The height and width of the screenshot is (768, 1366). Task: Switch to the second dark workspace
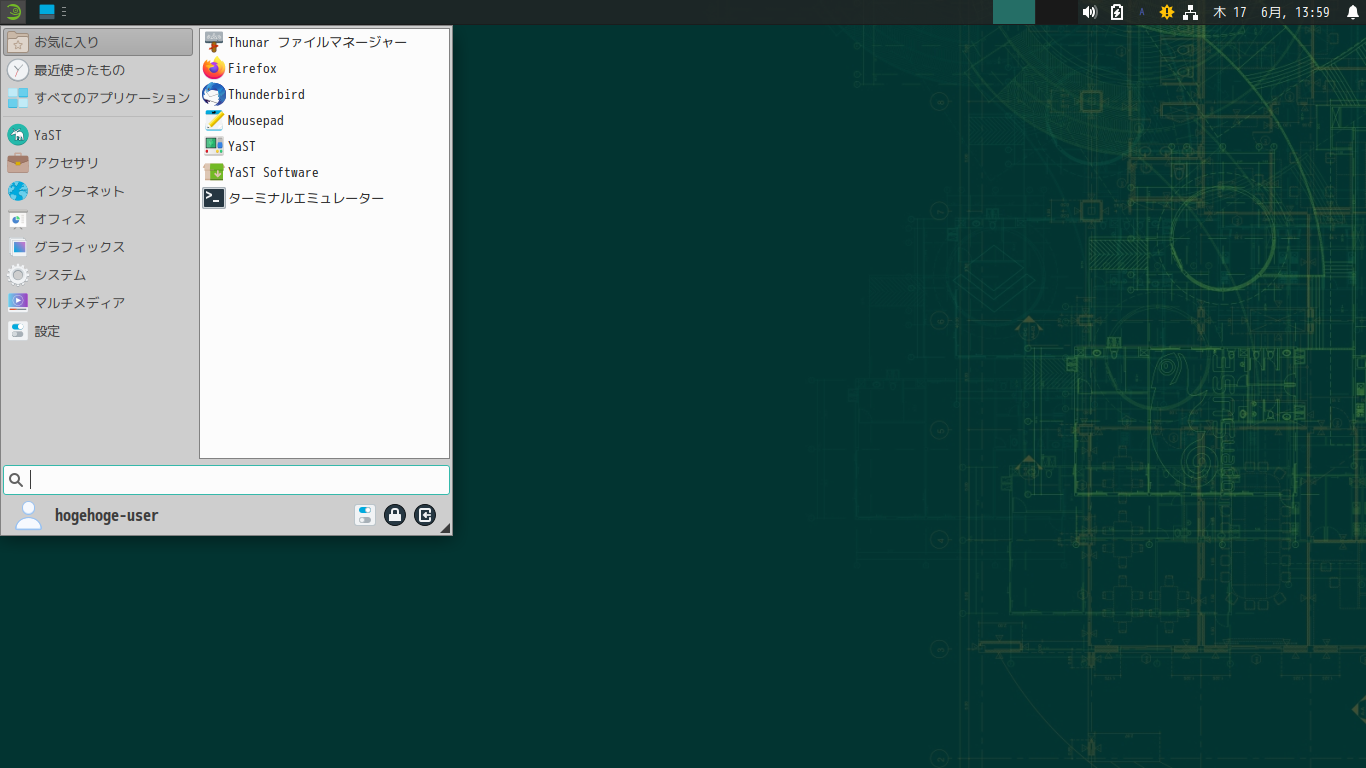[x=1056, y=12]
